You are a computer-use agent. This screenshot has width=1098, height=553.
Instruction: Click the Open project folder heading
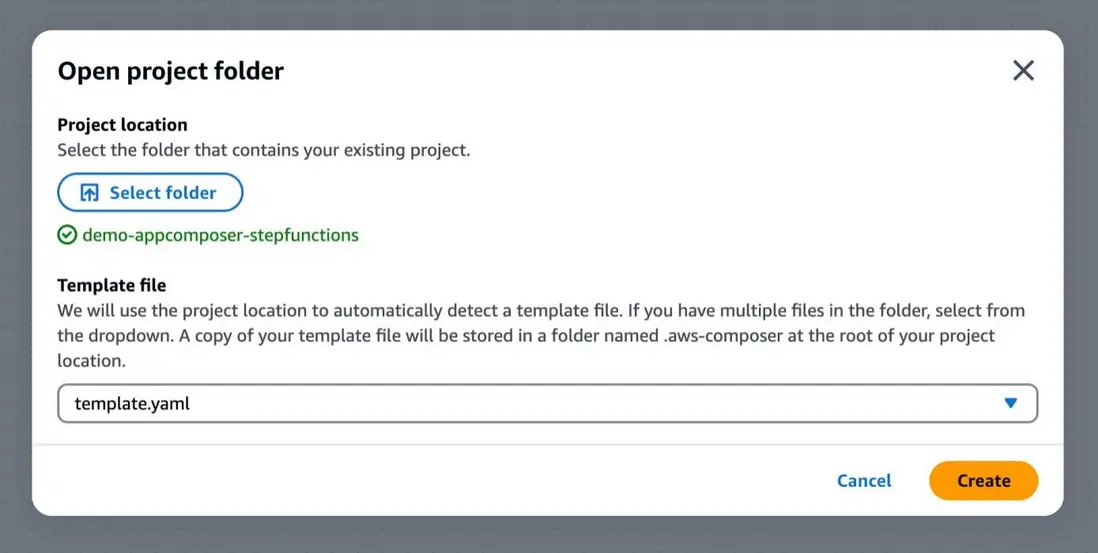171,71
